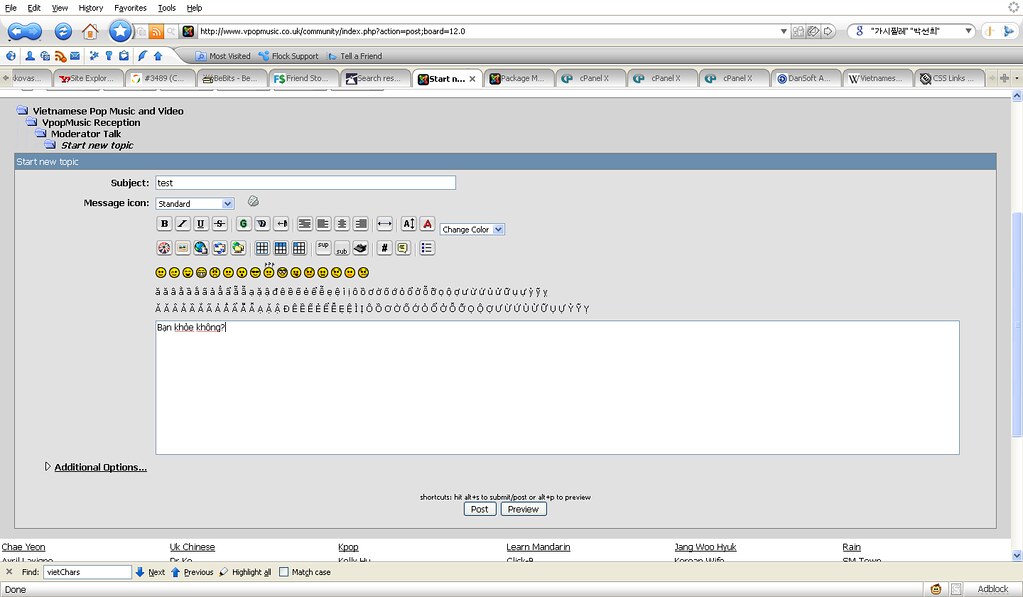Open the Message icon Standard dropdown
This screenshot has width=1023, height=597.
pos(194,204)
